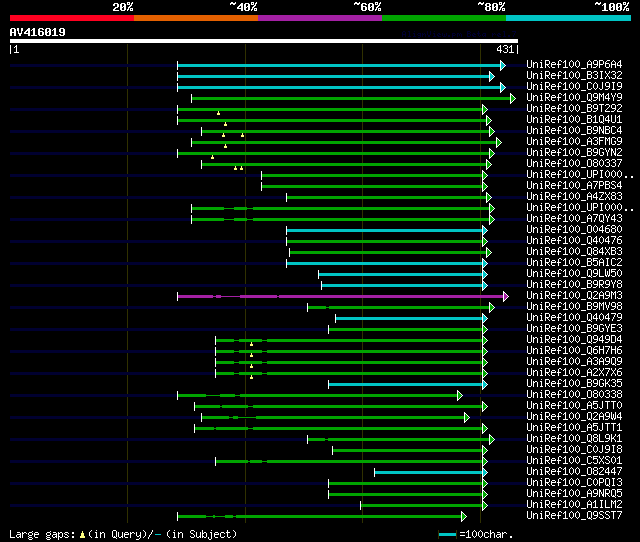Select the UniRef100_A4ZX83 label
The image size is (640, 542).
click(x=574, y=196)
